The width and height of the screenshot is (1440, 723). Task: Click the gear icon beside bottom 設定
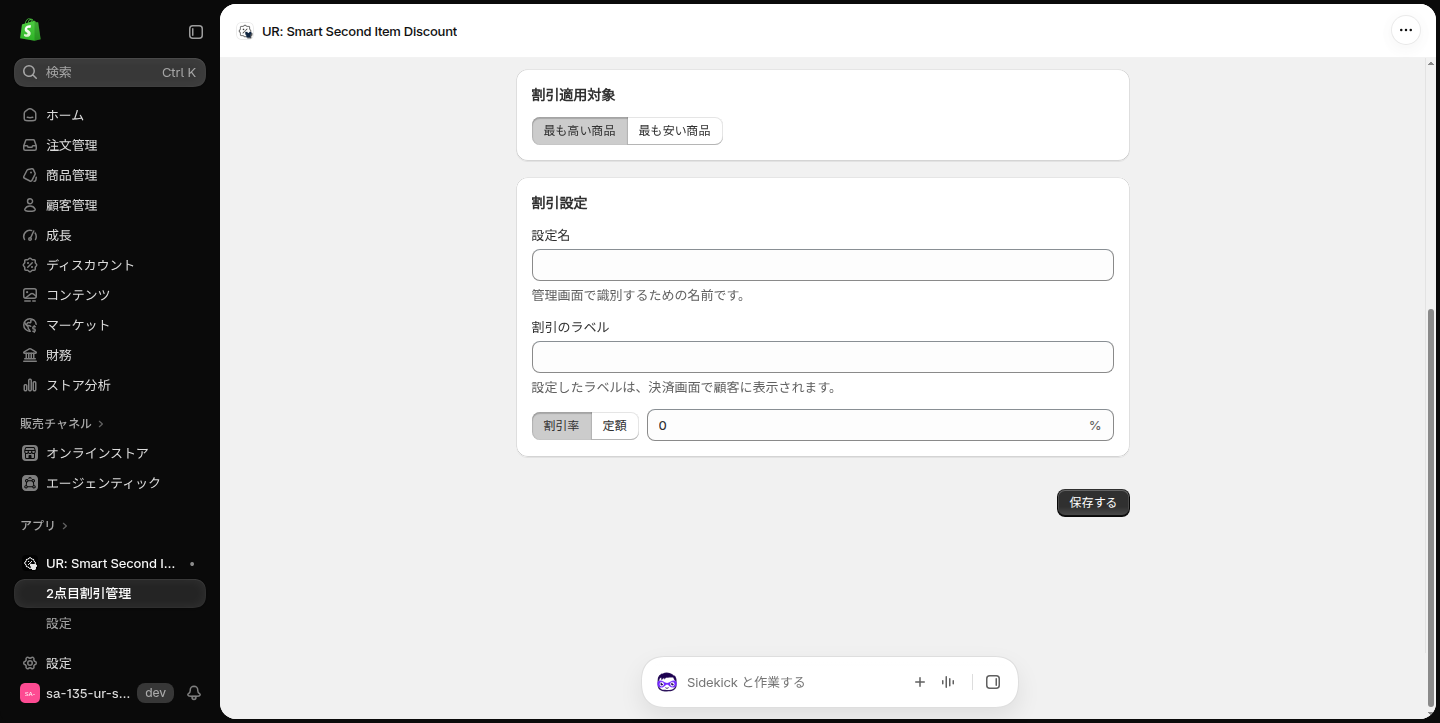coord(30,663)
